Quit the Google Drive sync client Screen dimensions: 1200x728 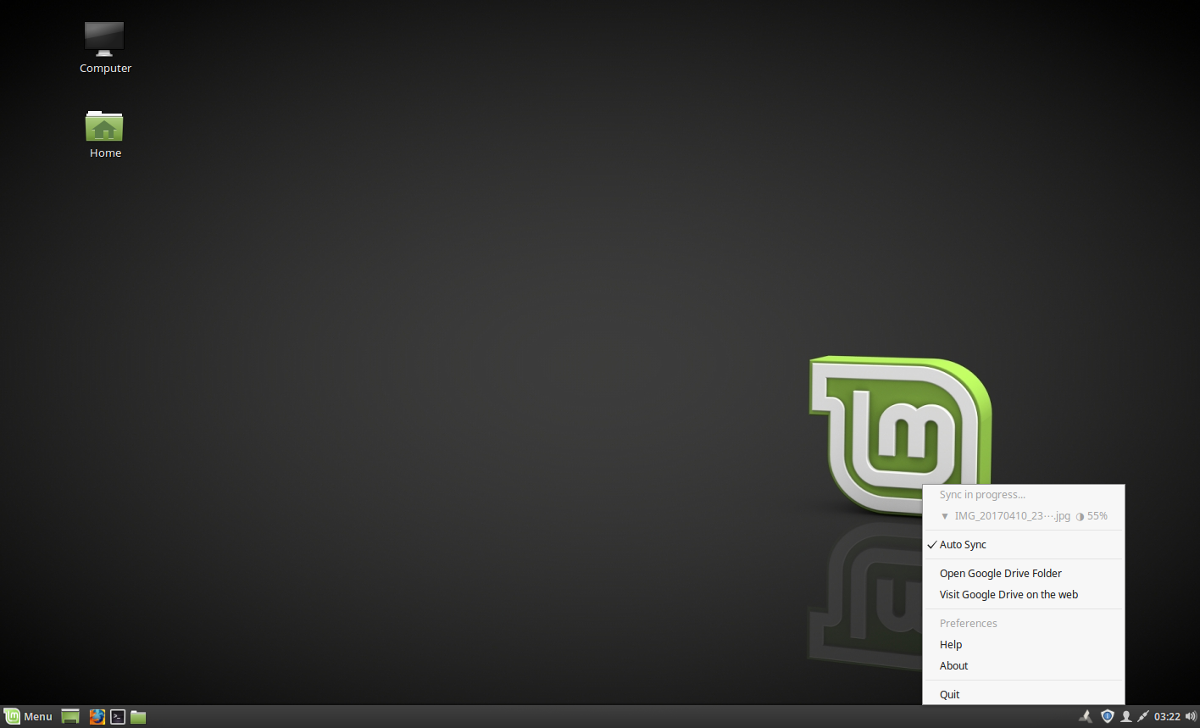click(1024, 694)
